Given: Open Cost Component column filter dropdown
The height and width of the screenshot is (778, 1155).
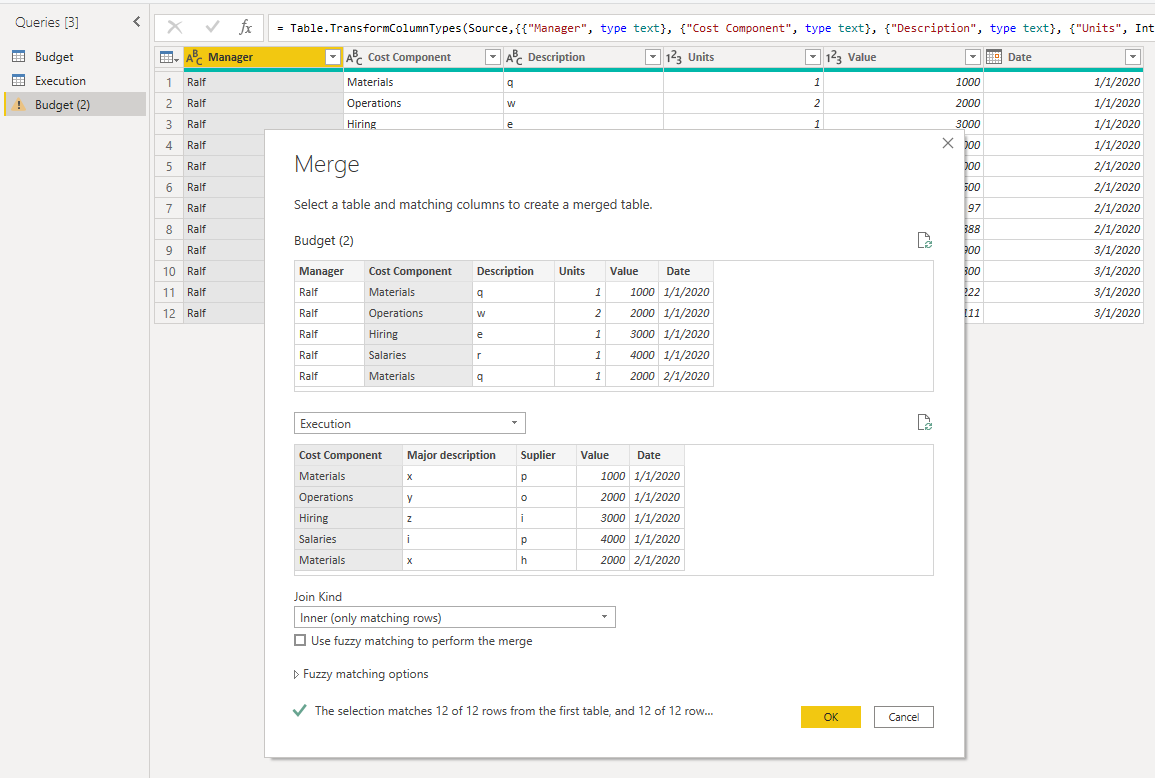Looking at the screenshot, I should 493,57.
